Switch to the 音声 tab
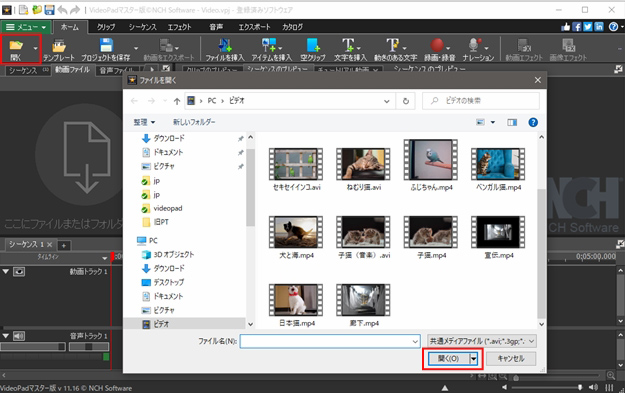This screenshot has height=393, width=625. click(216, 27)
